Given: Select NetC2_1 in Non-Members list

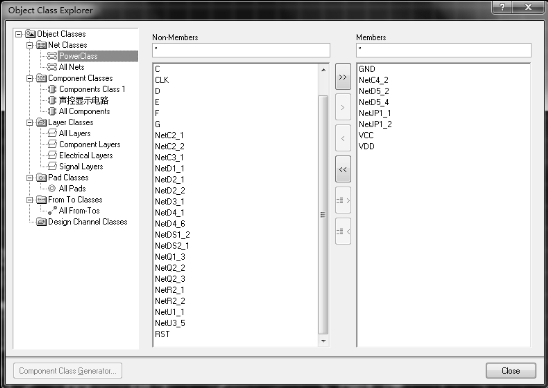Looking at the screenshot, I should tap(170, 135).
